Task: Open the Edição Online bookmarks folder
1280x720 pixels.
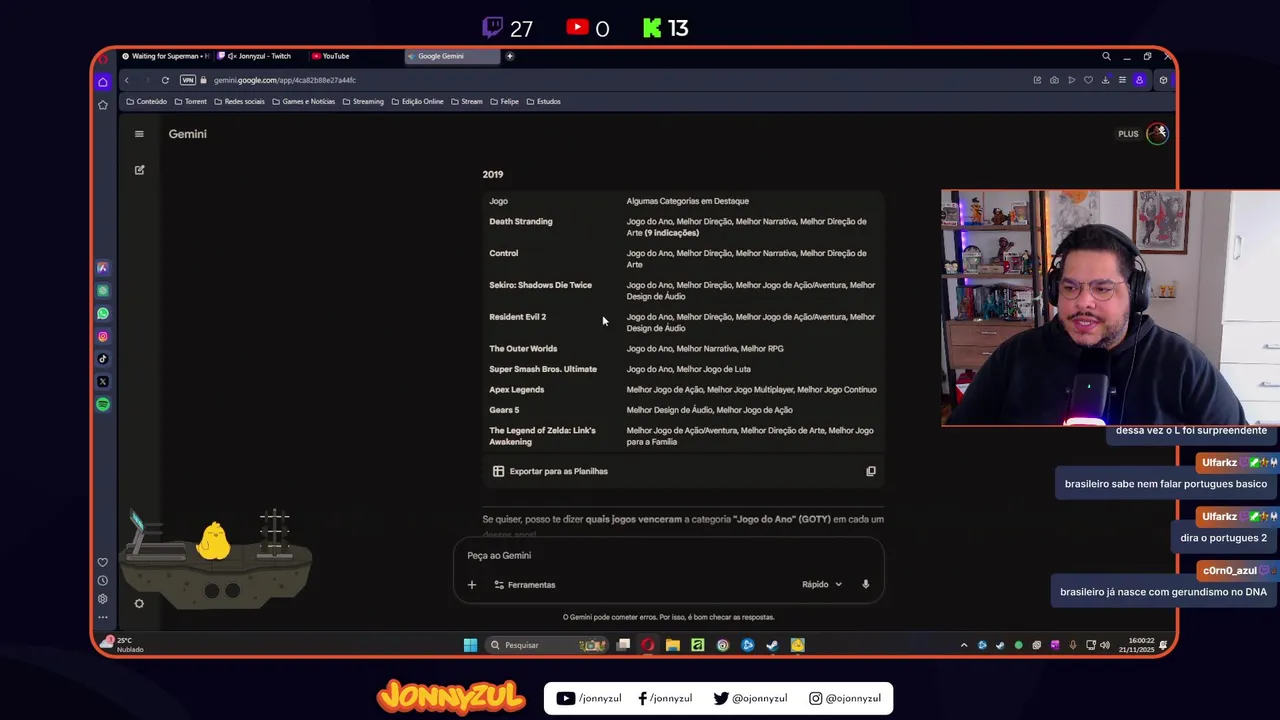Action: pos(417,101)
